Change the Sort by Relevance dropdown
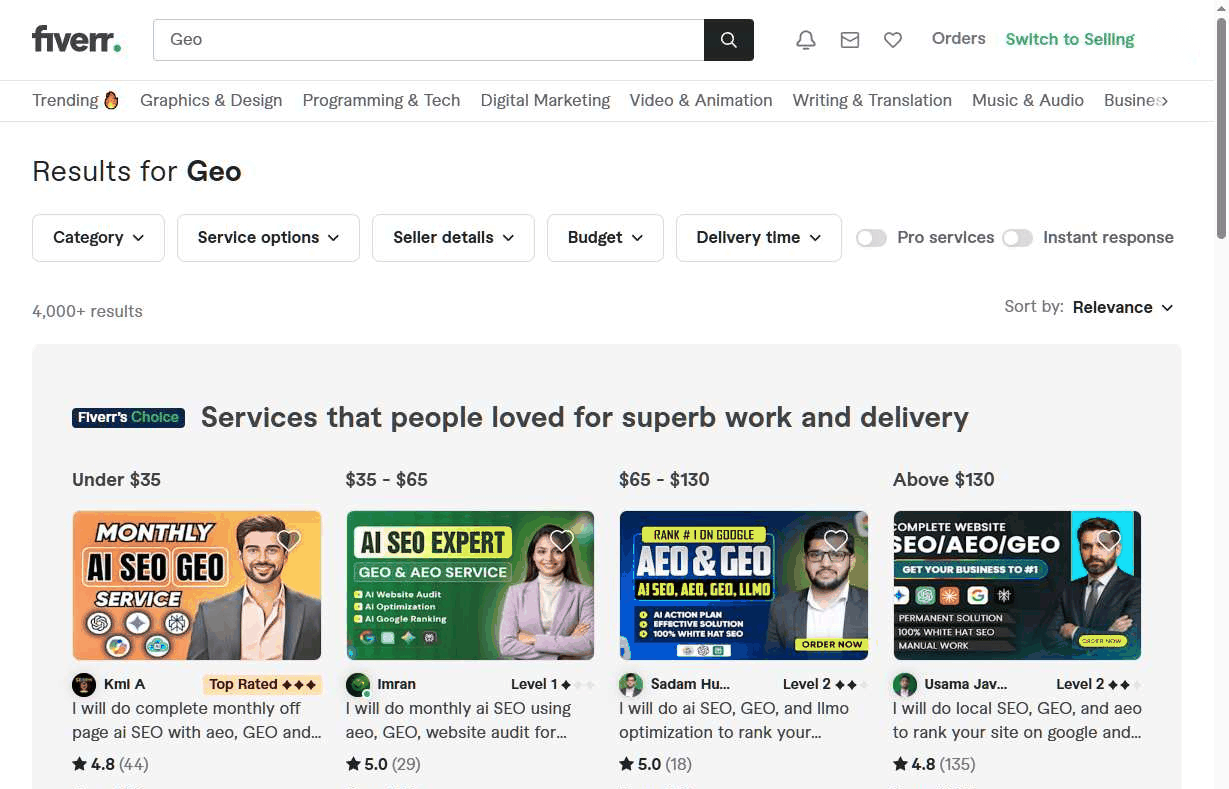1229x789 pixels. pyautogui.click(x=1123, y=307)
